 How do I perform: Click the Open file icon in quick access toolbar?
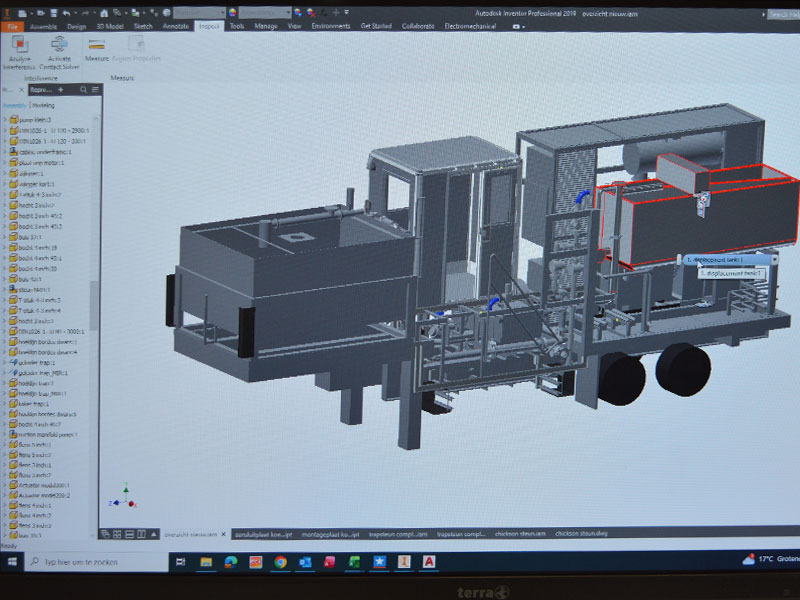[x=41, y=13]
